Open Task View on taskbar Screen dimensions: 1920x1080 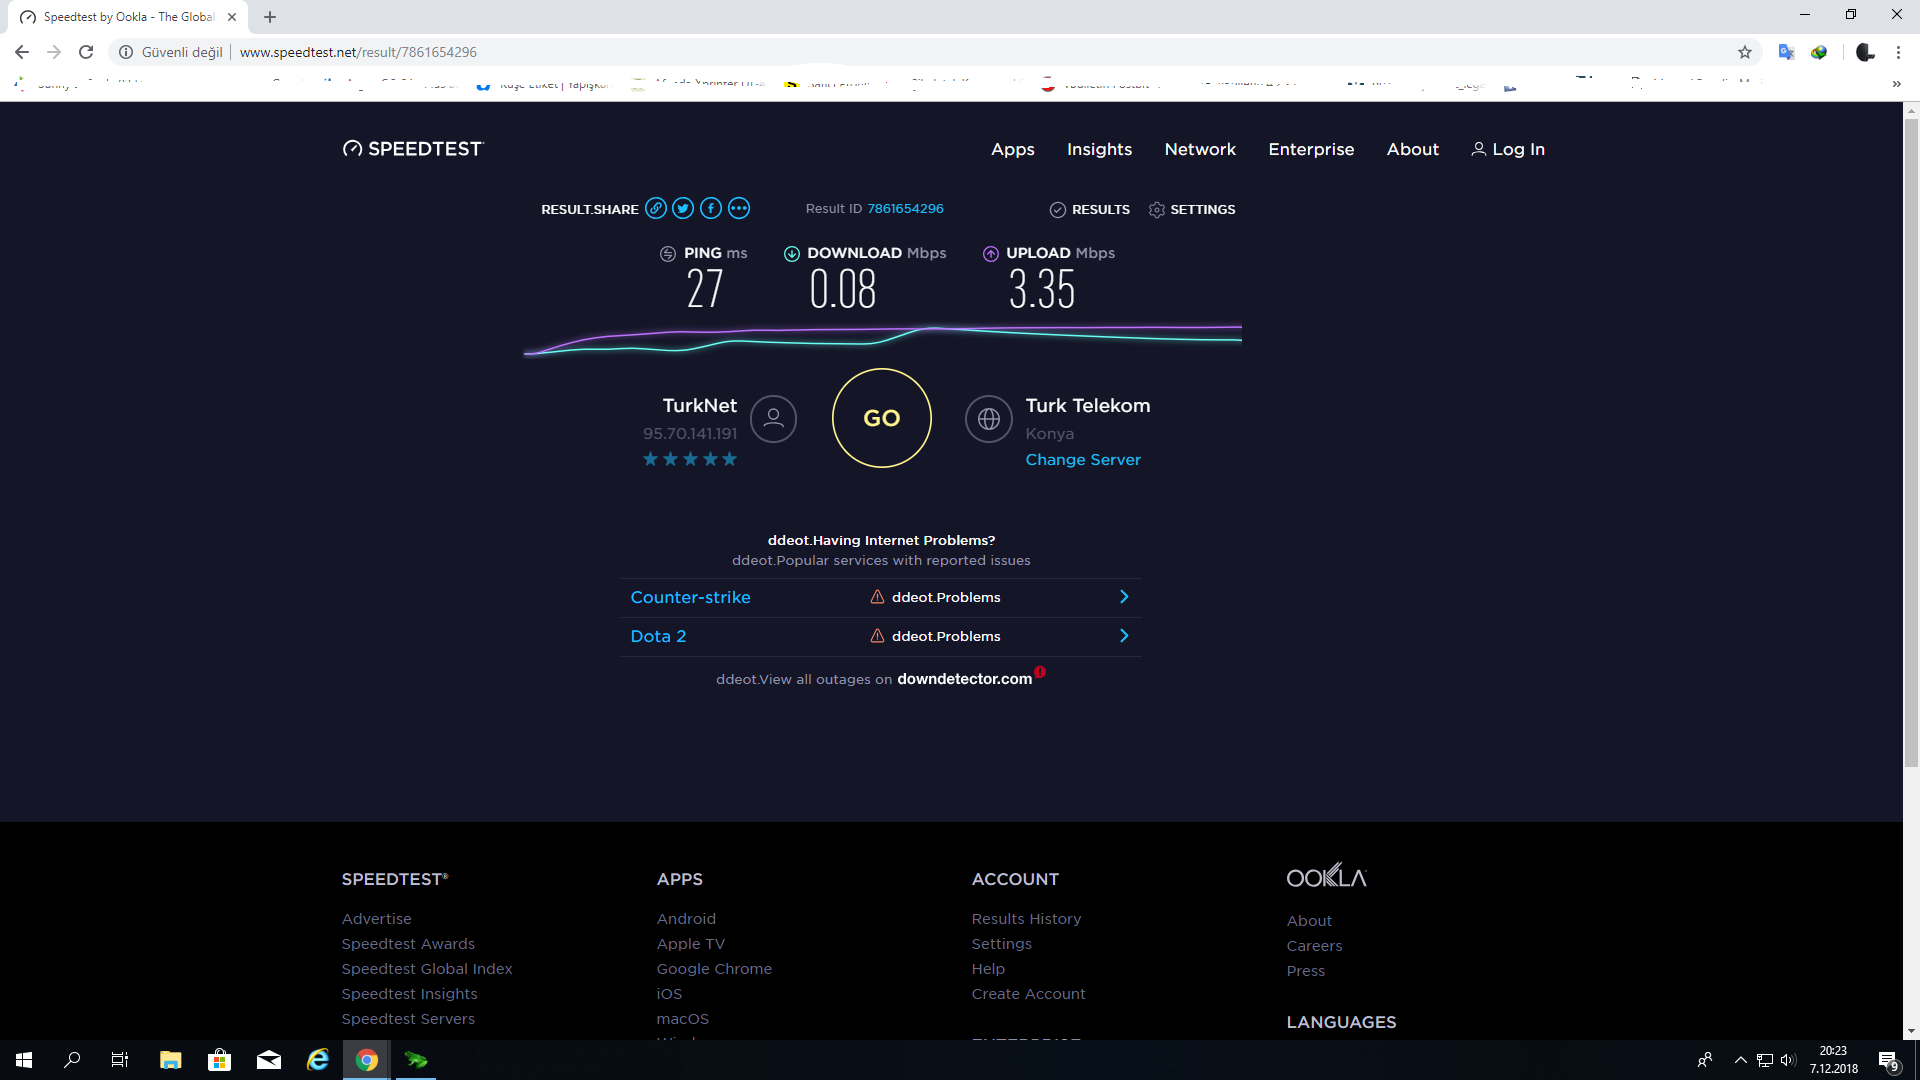pos(120,1060)
